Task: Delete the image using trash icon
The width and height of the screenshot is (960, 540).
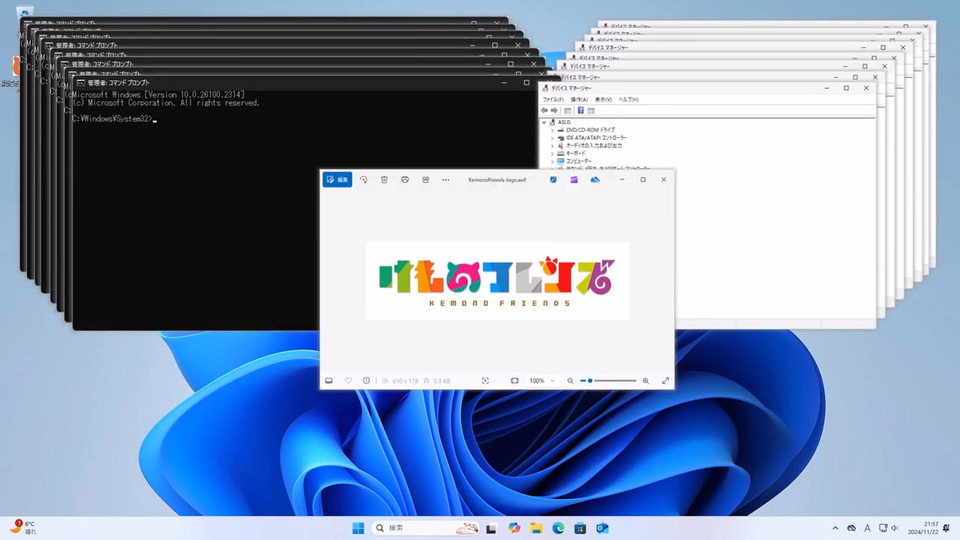Action: pyautogui.click(x=384, y=180)
